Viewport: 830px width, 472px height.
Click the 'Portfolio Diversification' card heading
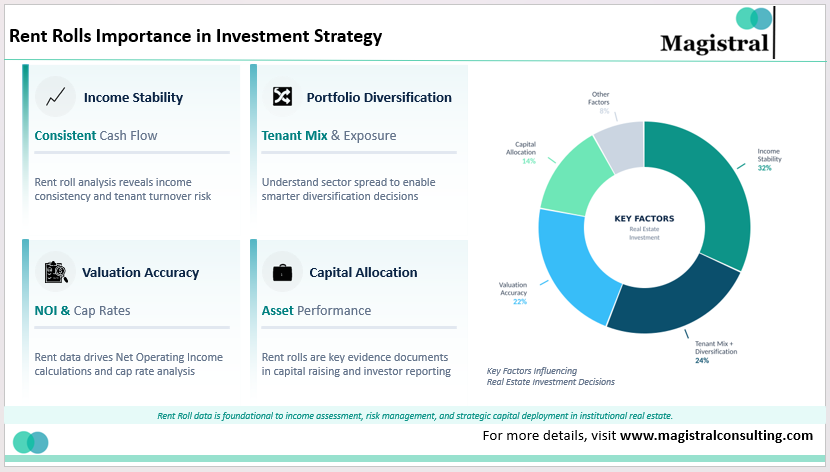click(x=379, y=97)
